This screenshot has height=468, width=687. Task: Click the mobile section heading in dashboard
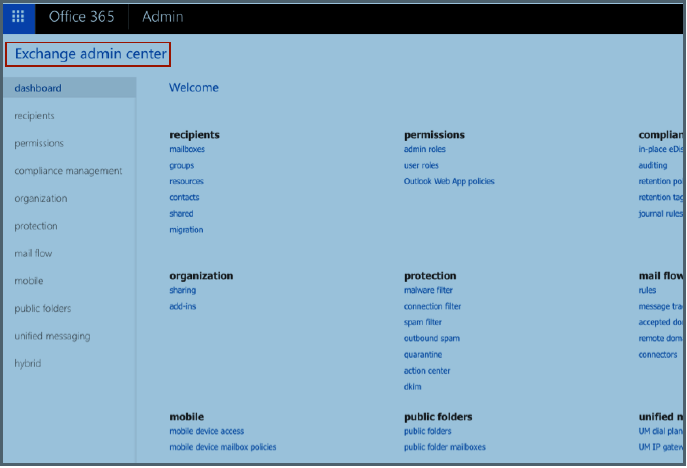(x=187, y=417)
